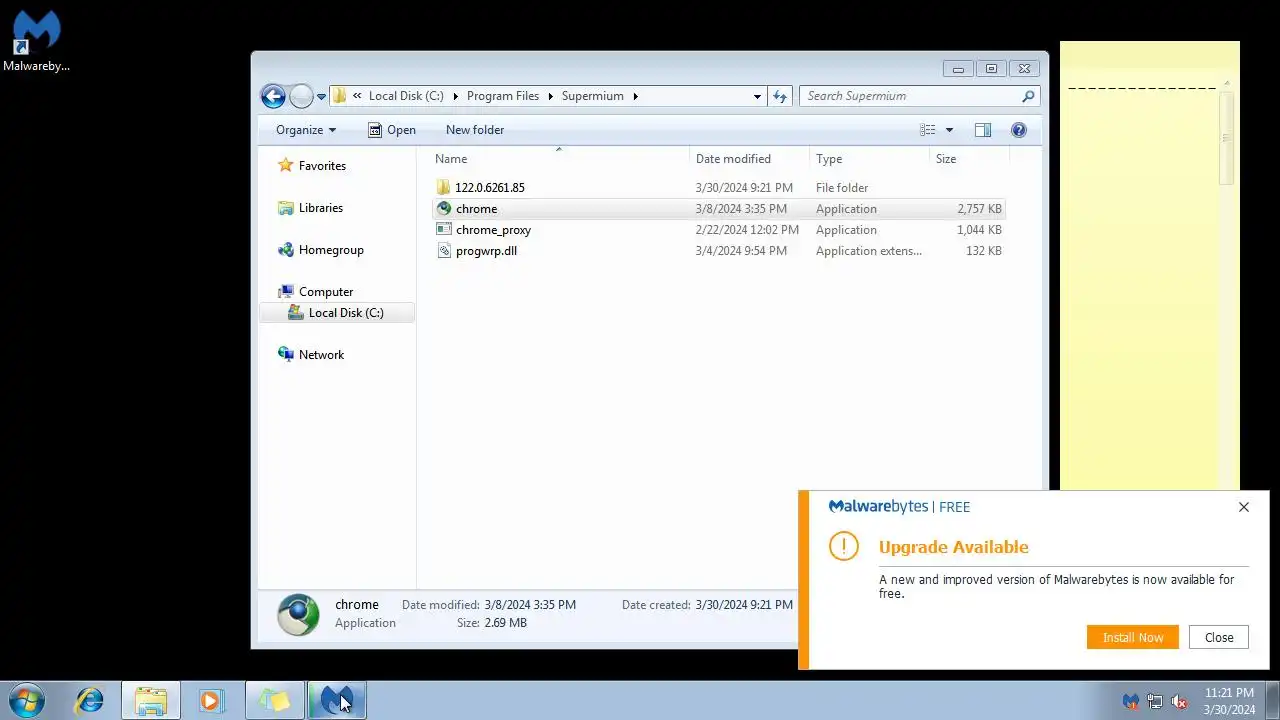Click the folder icon in address bar

pyautogui.click(x=339, y=96)
